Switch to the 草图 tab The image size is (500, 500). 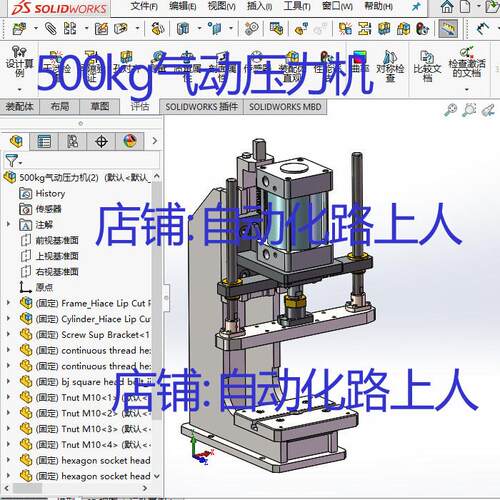tap(100, 107)
